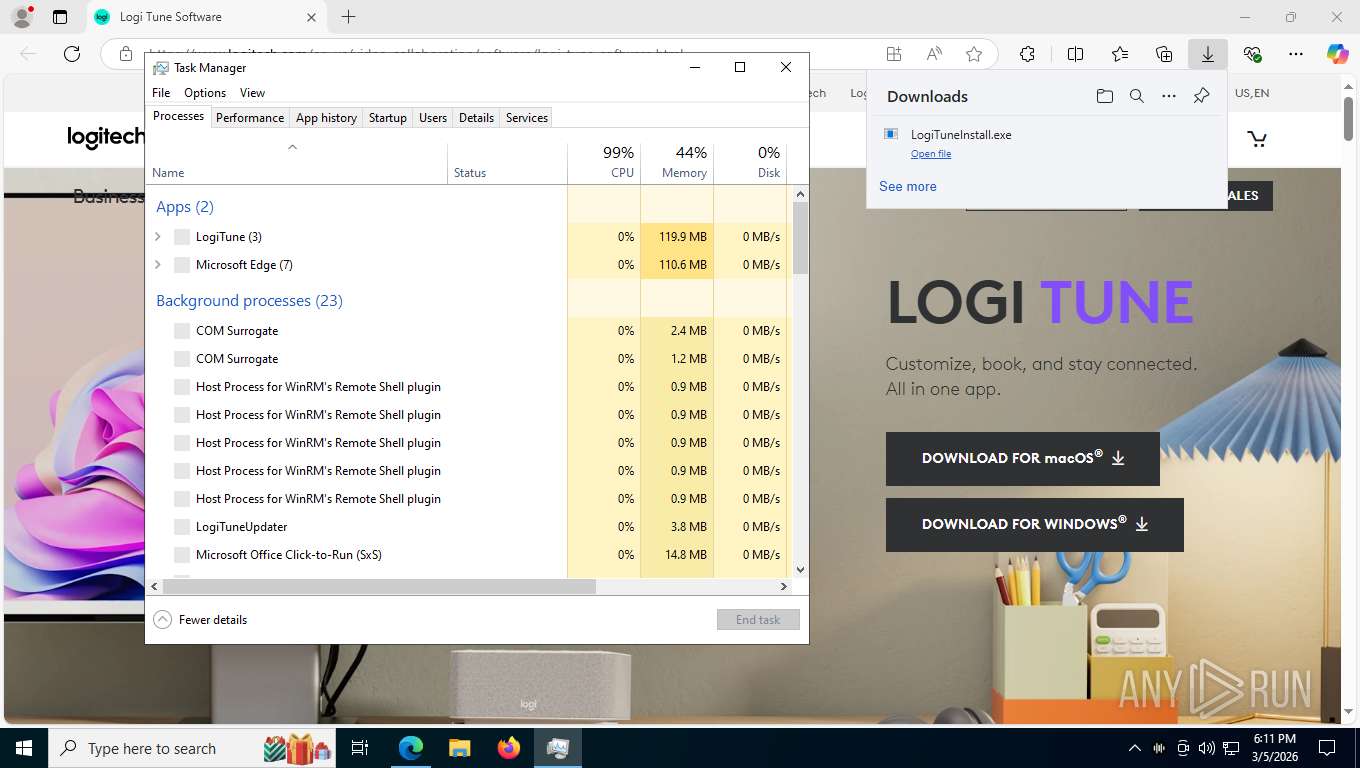Add page to favorites star icon
Screen dimensions: 1360x768
click(x=974, y=54)
